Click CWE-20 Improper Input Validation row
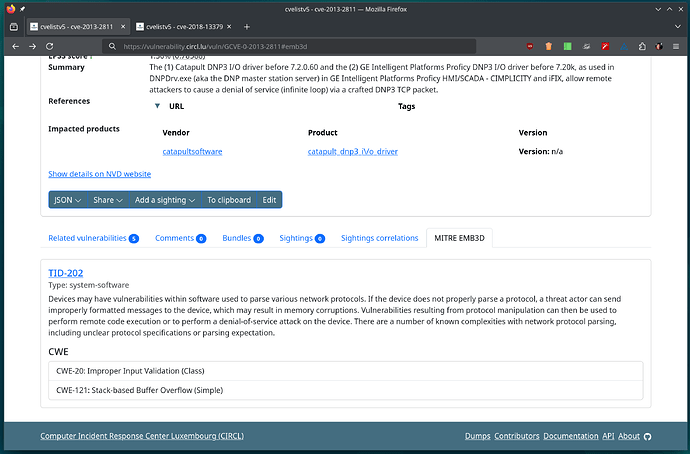This screenshot has height=454, width=690. 346,371
